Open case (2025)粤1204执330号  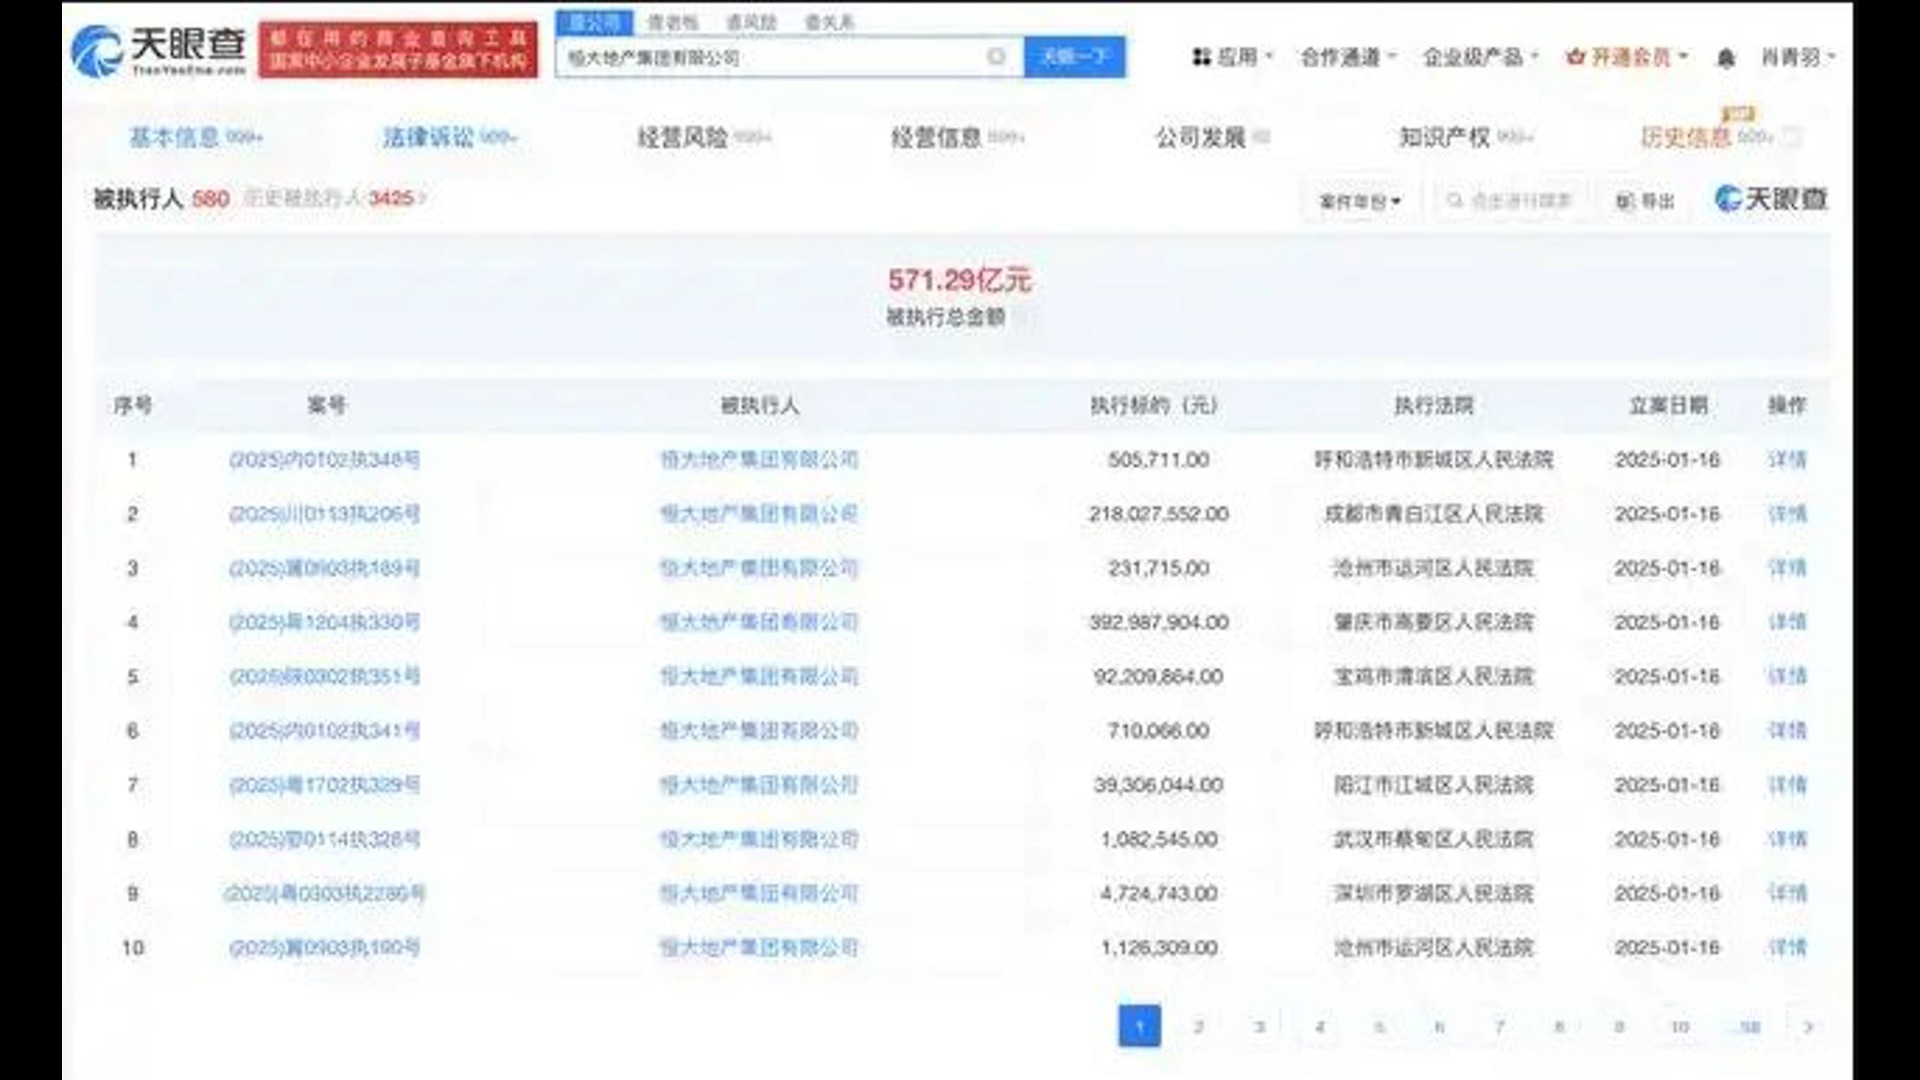click(x=324, y=622)
